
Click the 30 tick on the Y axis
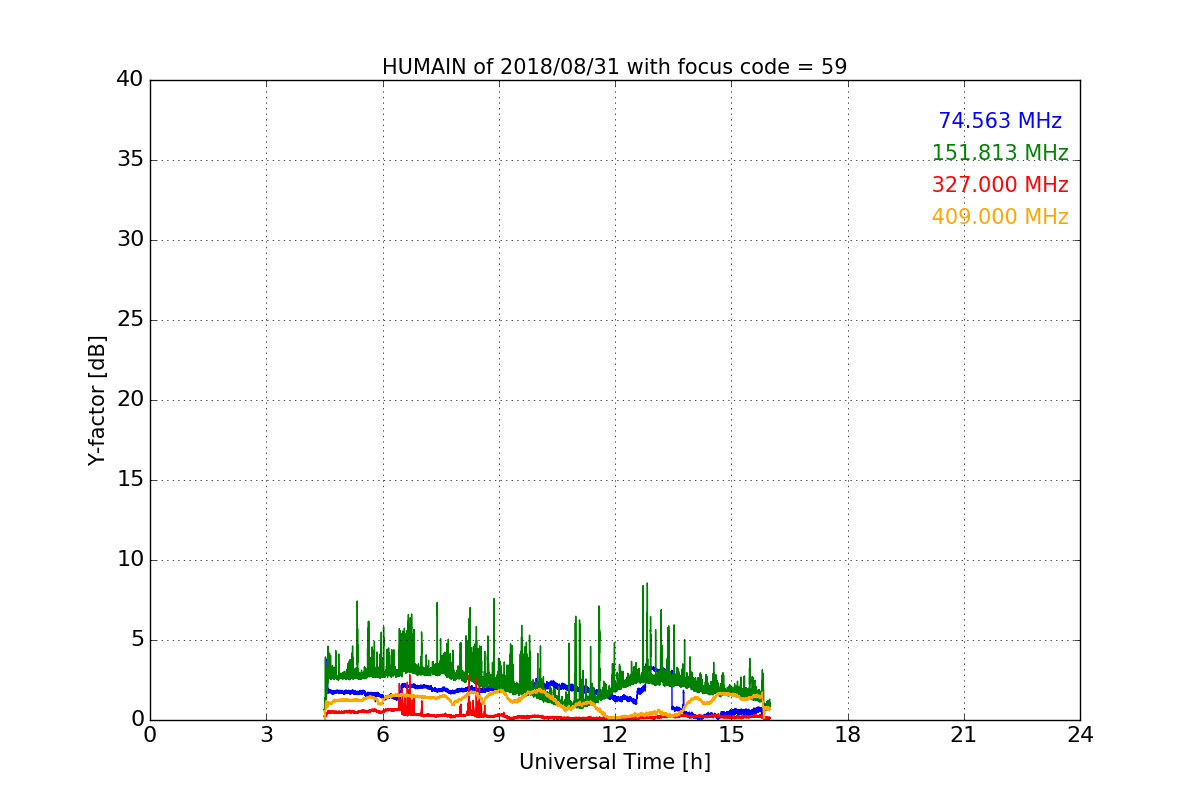tap(129, 240)
